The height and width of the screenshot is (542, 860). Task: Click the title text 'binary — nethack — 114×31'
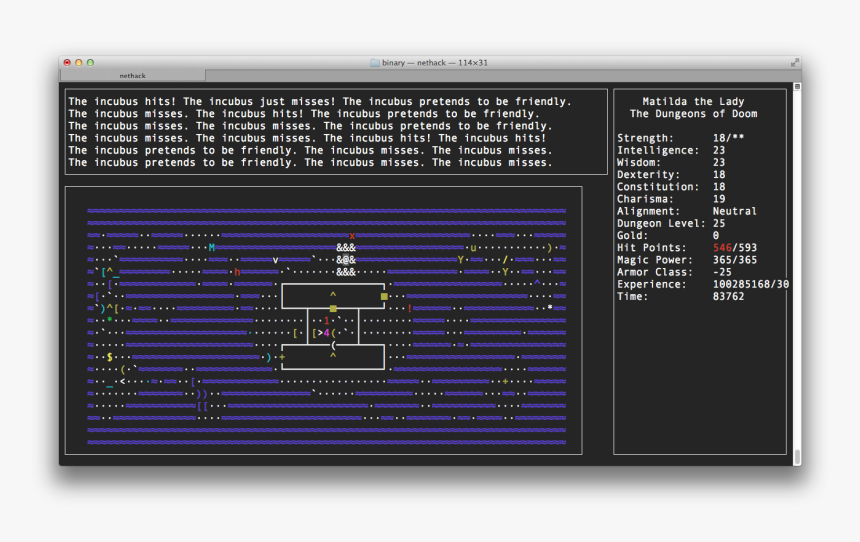(x=434, y=63)
